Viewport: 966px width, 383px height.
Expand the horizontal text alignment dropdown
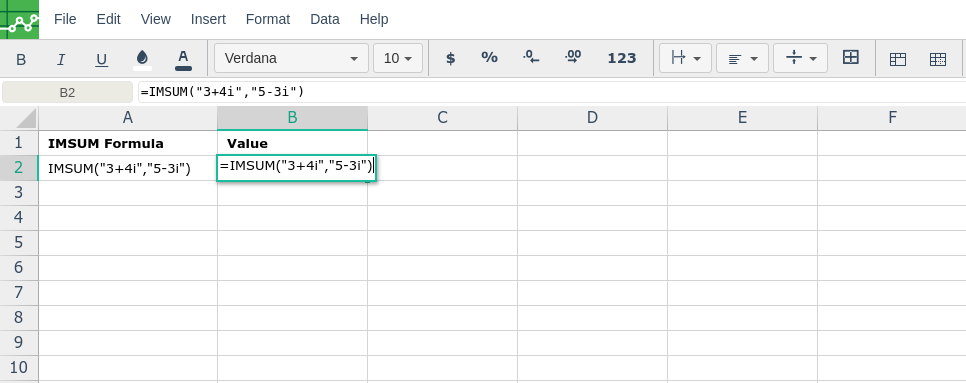click(x=742, y=58)
